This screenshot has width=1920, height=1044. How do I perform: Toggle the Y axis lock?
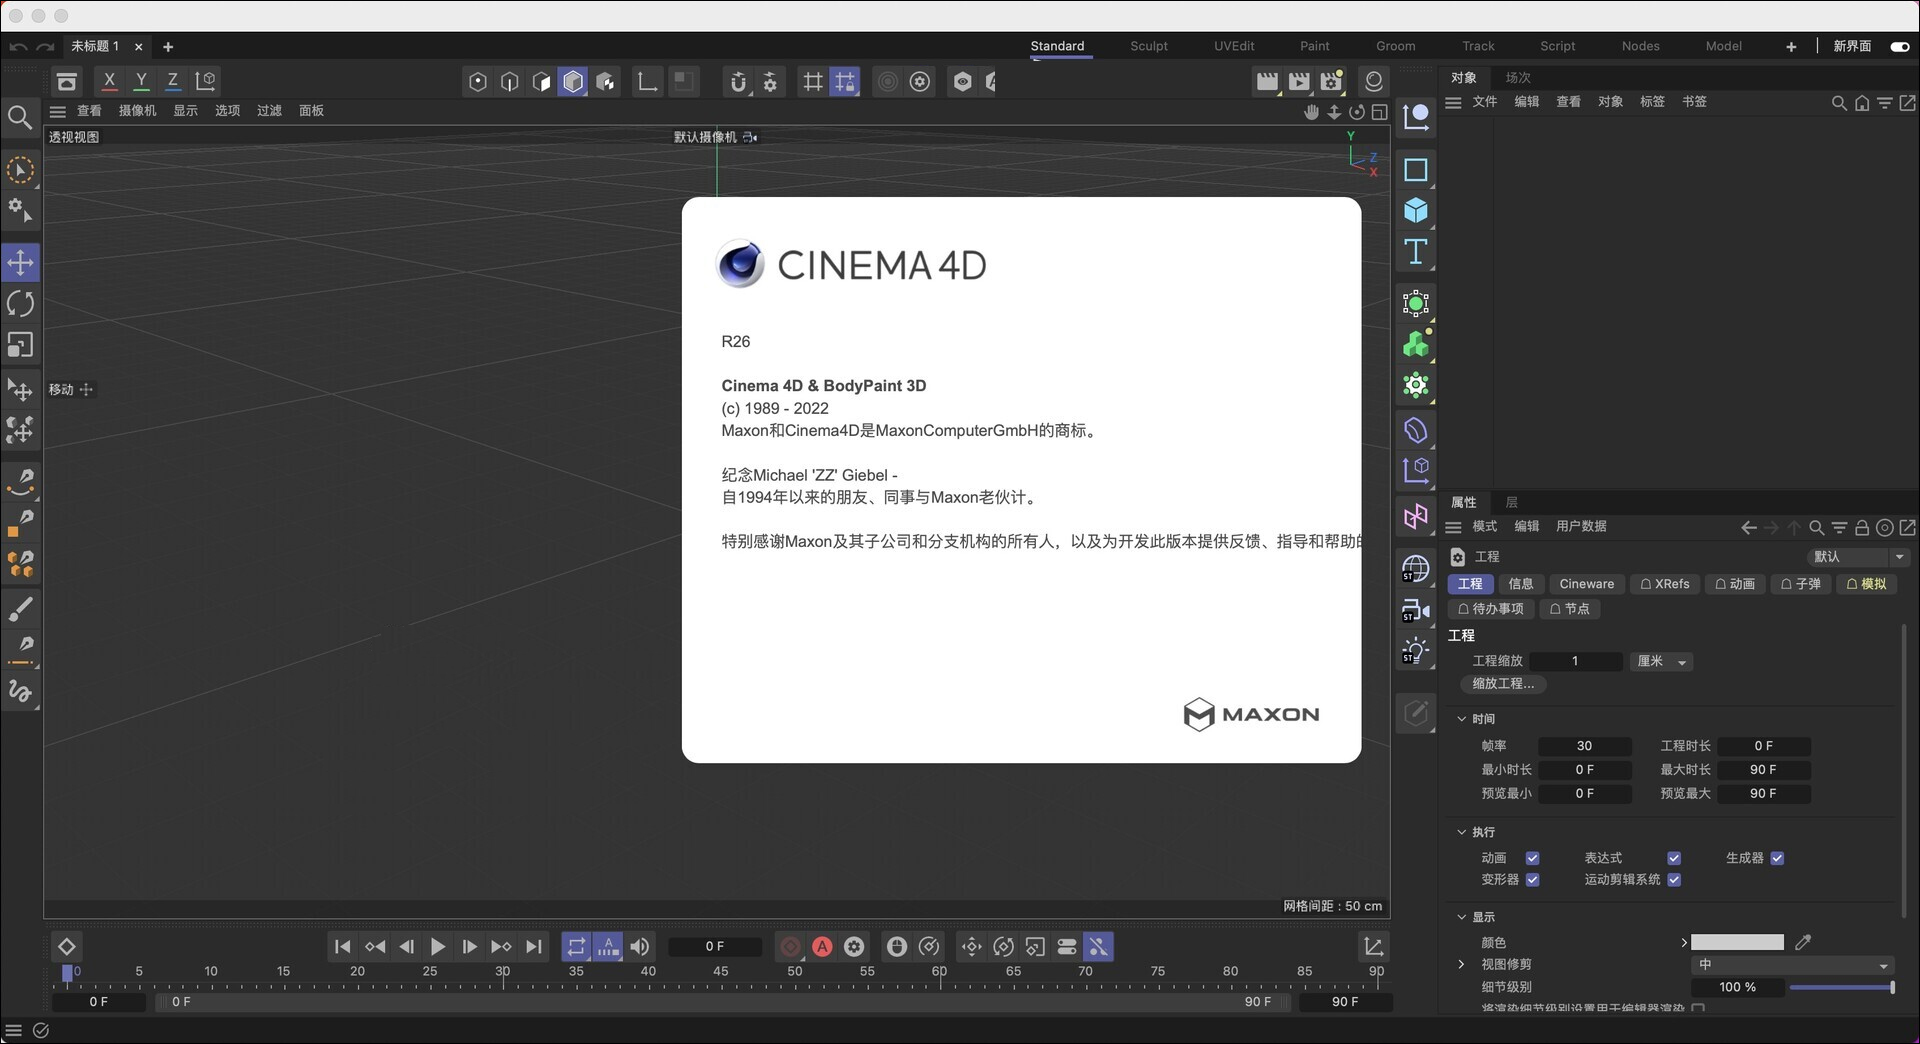(x=141, y=81)
